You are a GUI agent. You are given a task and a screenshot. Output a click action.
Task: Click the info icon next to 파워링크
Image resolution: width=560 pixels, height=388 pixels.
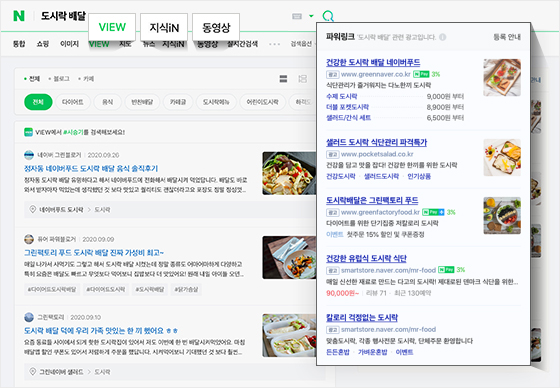(442, 37)
